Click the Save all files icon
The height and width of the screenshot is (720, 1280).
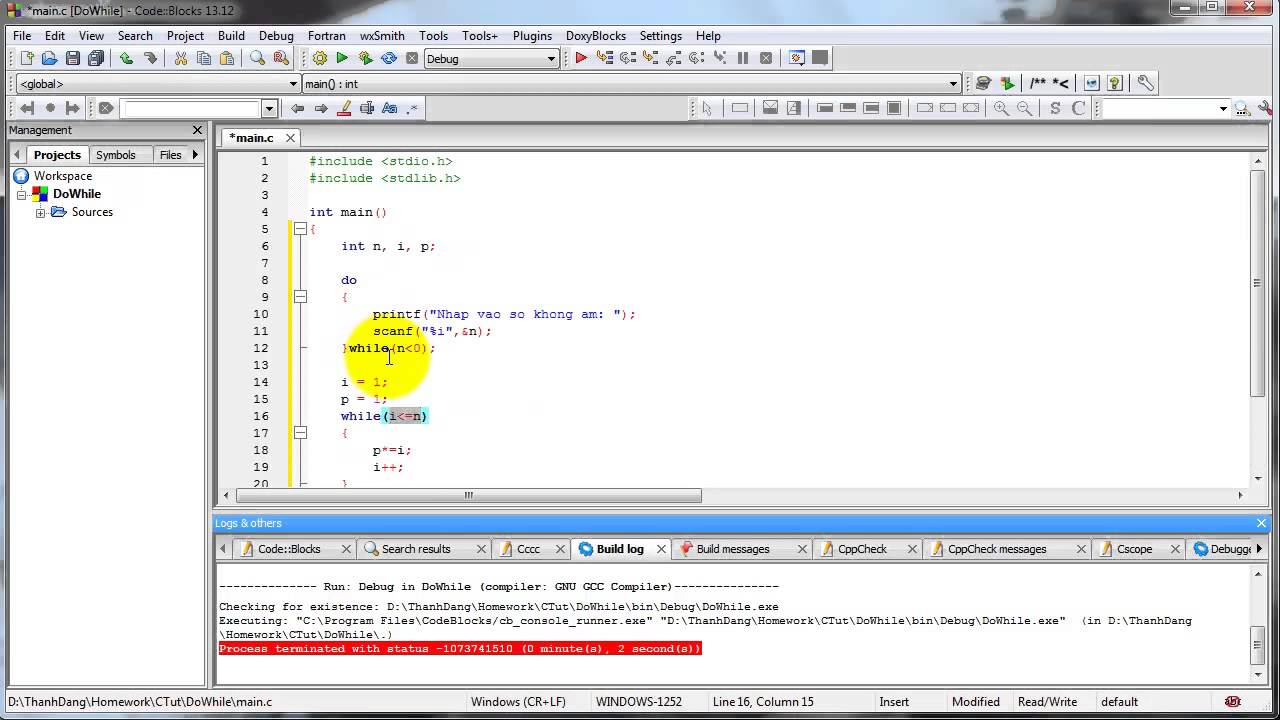(96, 58)
